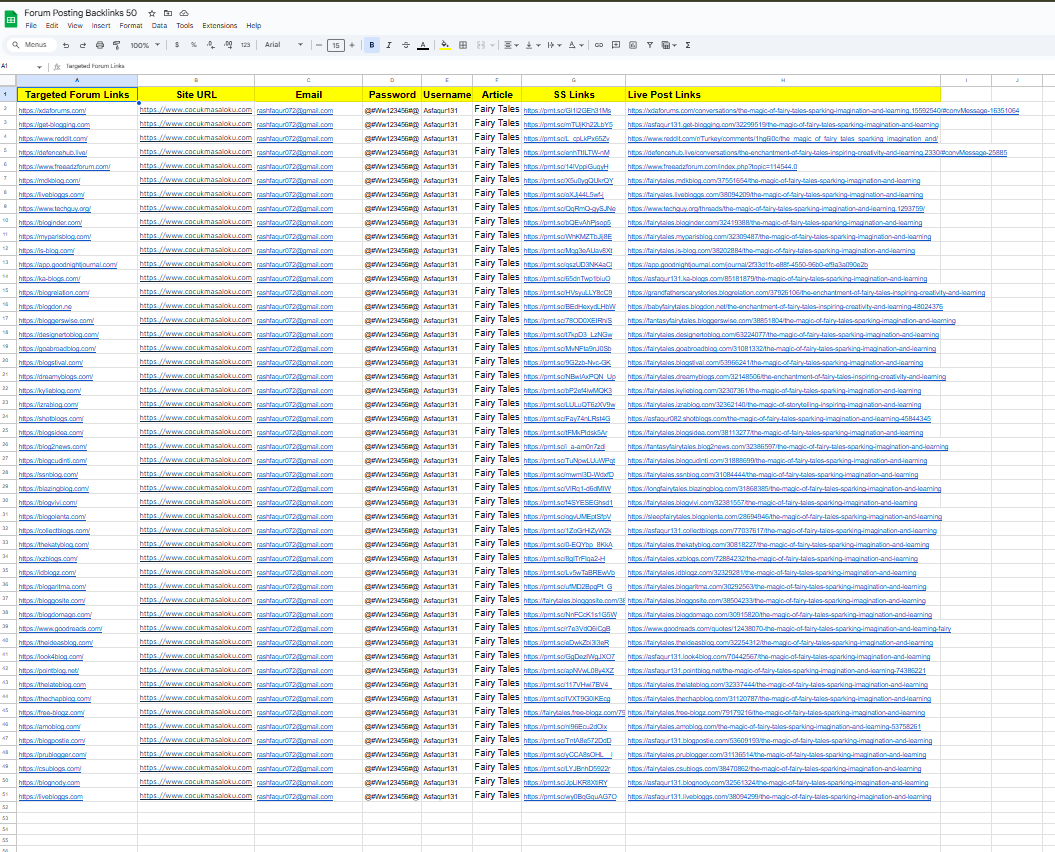Open the functions (Σ) menu

(x=688, y=45)
